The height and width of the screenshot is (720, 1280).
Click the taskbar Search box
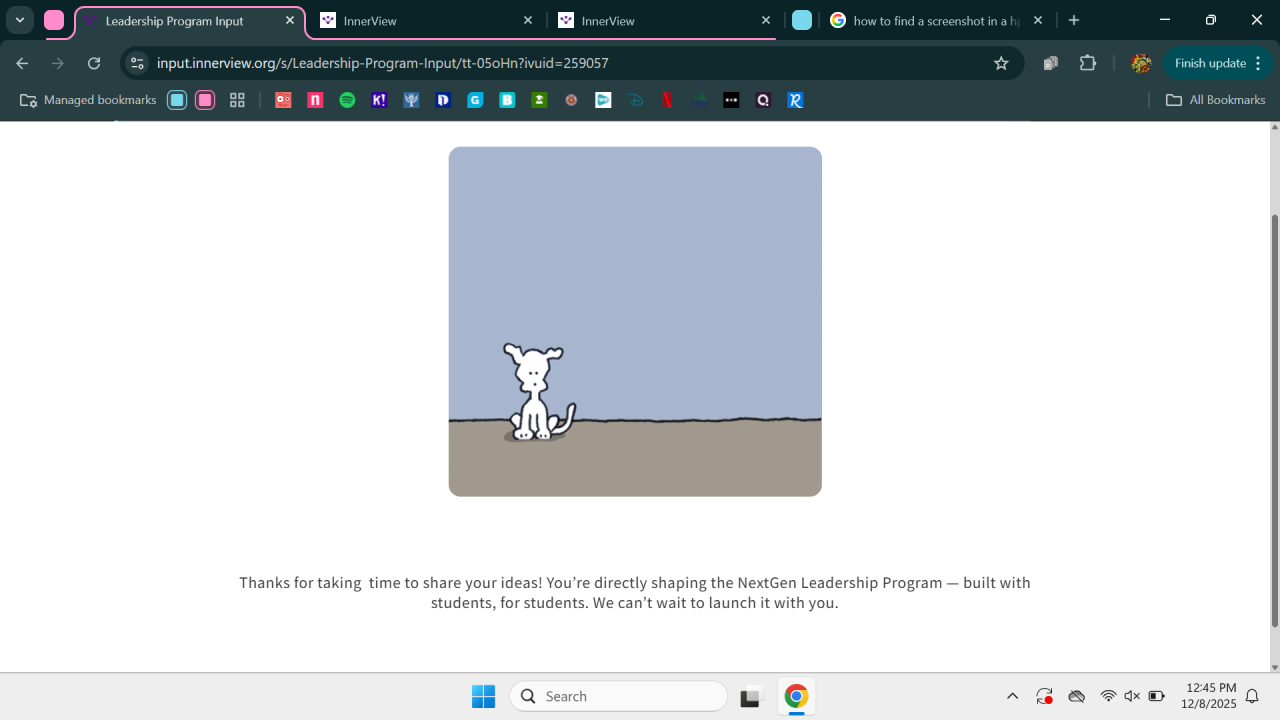(x=618, y=696)
